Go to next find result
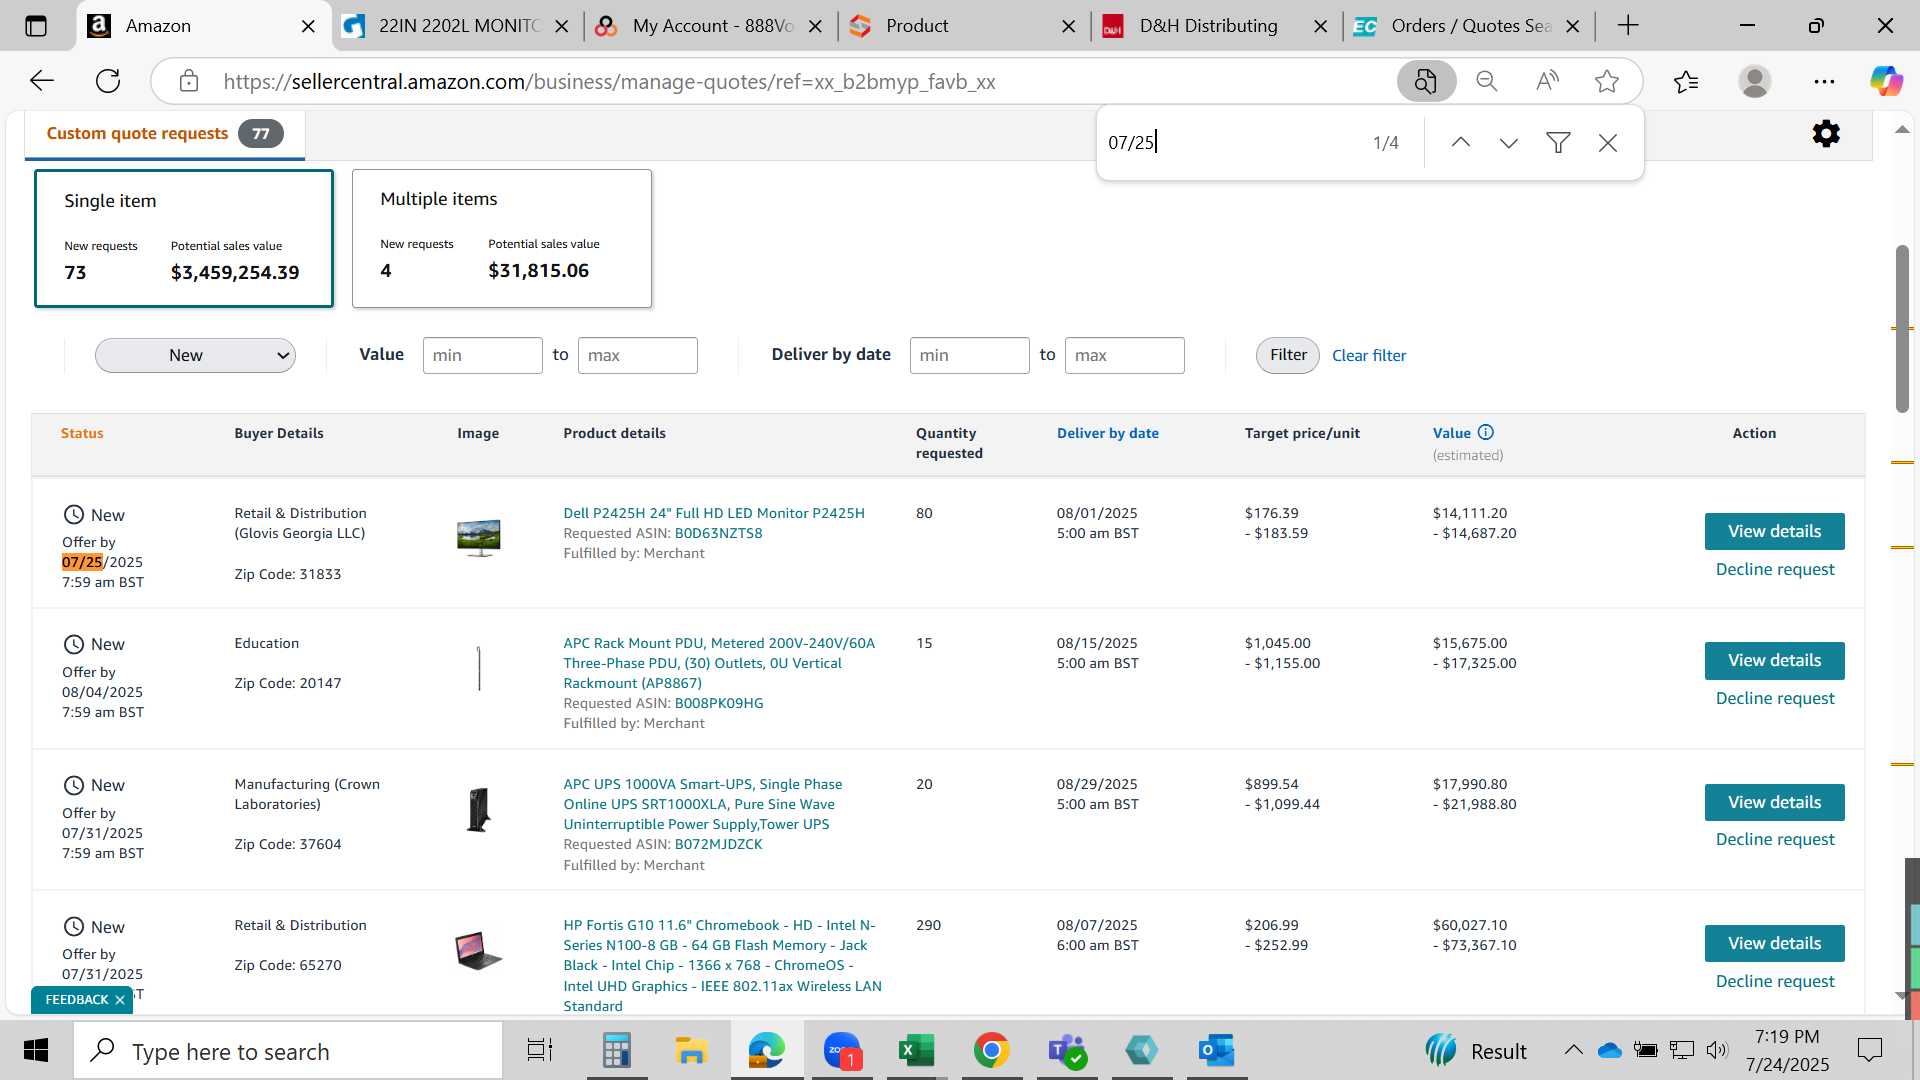This screenshot has width=1920, height=1080. pyautogui.click(x=1509, y=143)
